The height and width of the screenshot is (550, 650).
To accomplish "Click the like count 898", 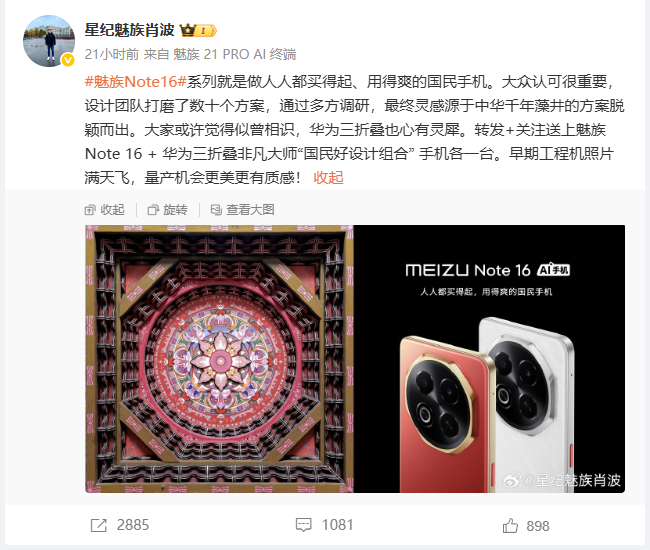I will pos(538,526).
